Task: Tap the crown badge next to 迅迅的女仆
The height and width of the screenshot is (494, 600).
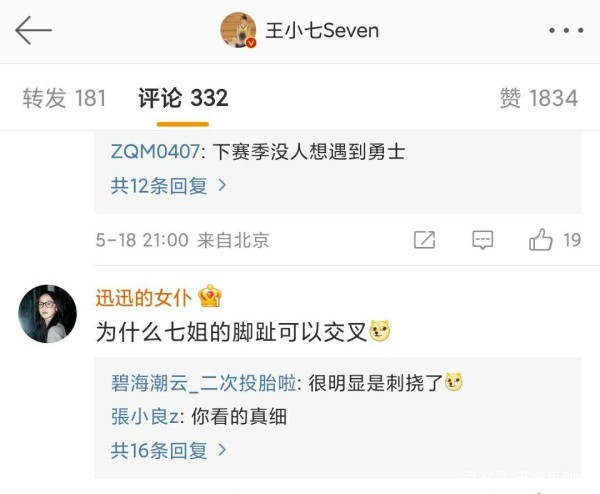Action: [210, 296]
